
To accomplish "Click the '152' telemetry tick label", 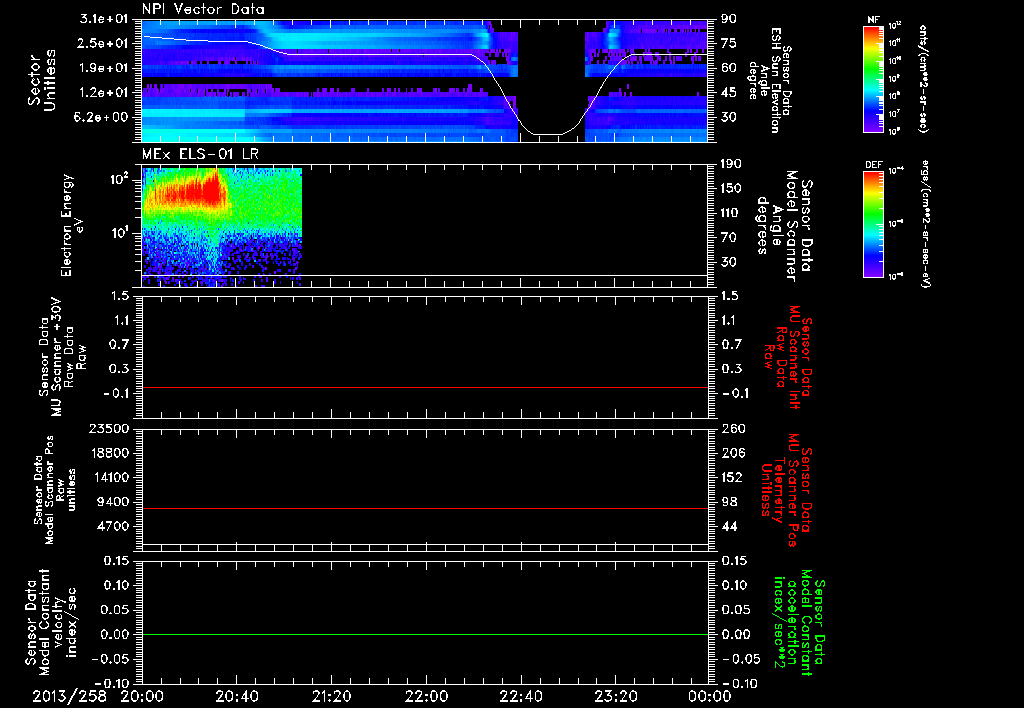I will pyautogui.click(x=731, y=477).
